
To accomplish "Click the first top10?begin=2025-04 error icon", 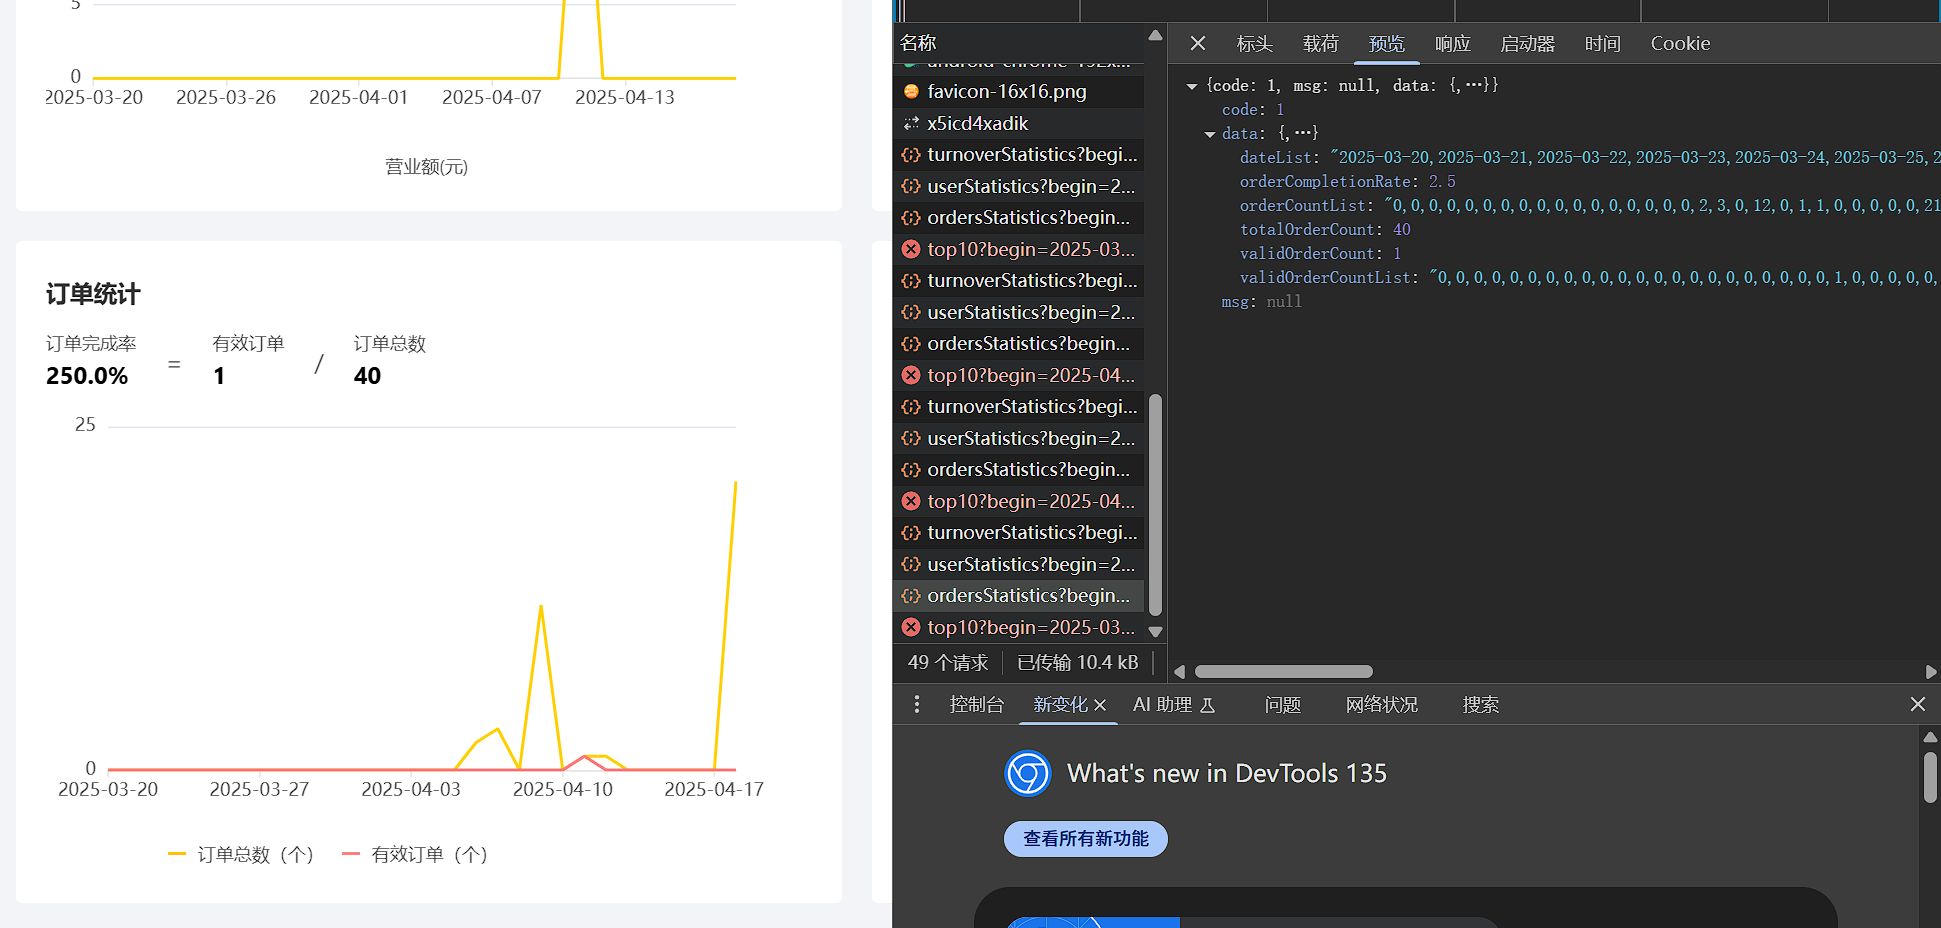I will (911, 375).
